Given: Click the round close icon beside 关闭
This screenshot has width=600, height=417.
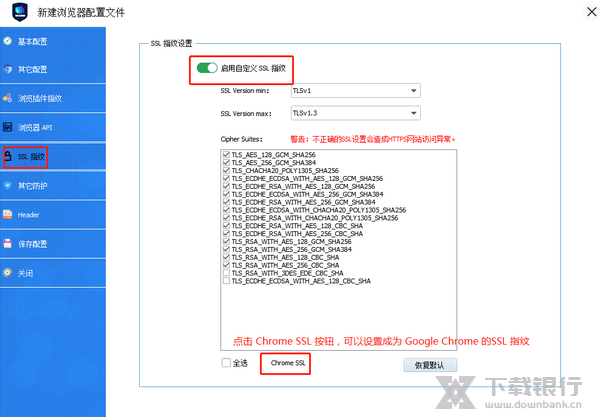Looking at the screenshot, I should click(8, 273).
